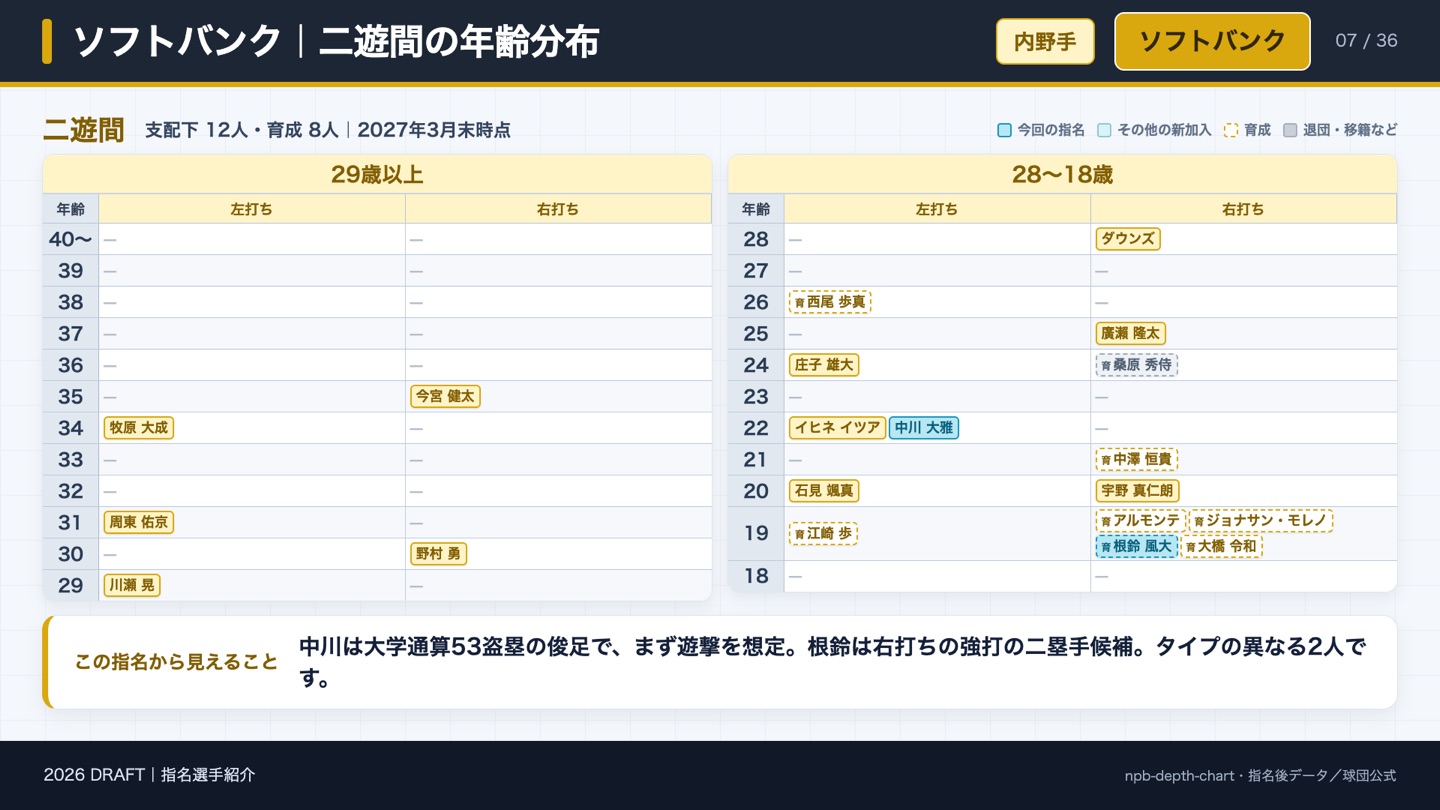This screenshot has height=810, width=1440.
Task: Click the 育成 legend dashed swatch
Action: pos(1231,130)
